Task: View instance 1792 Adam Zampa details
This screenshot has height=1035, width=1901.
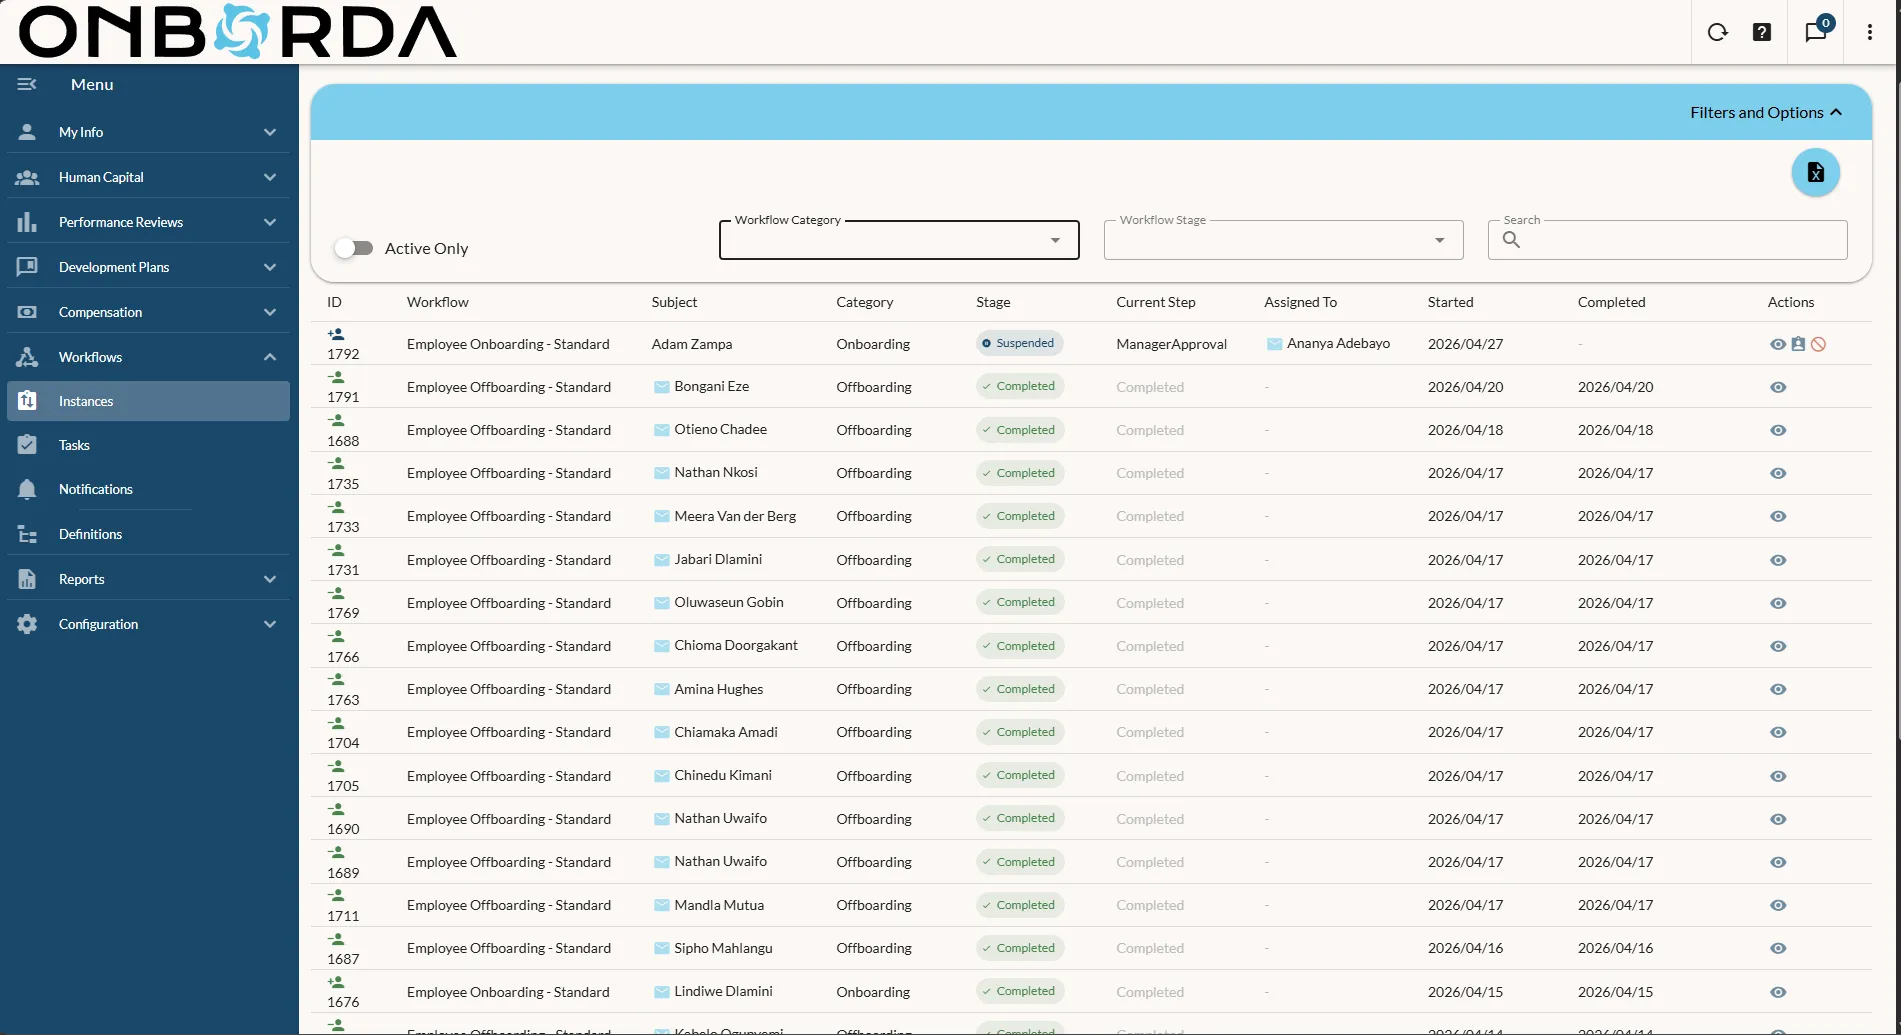Action: [x=1777, y=344]
